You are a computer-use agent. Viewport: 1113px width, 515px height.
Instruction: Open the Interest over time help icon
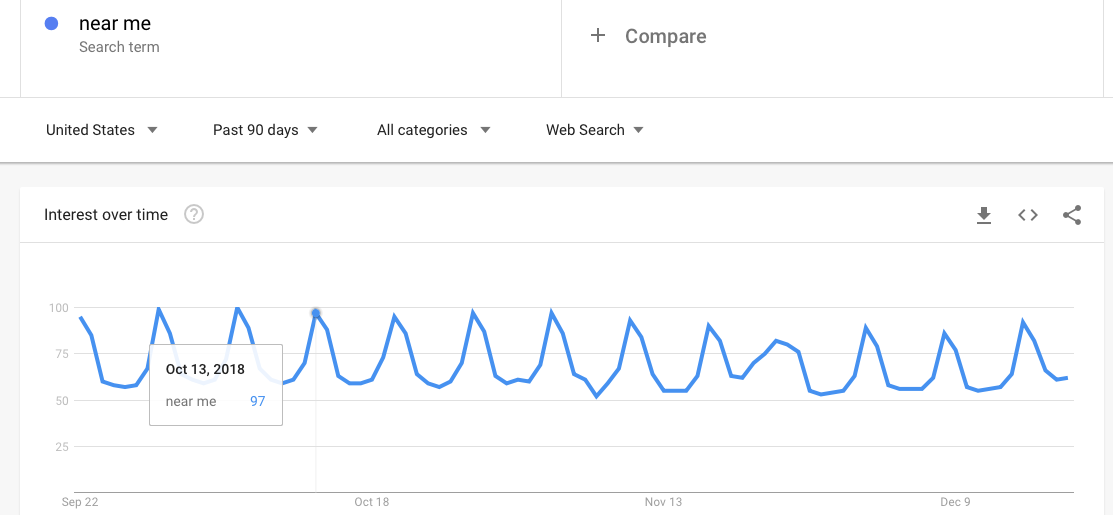[194, 214]
